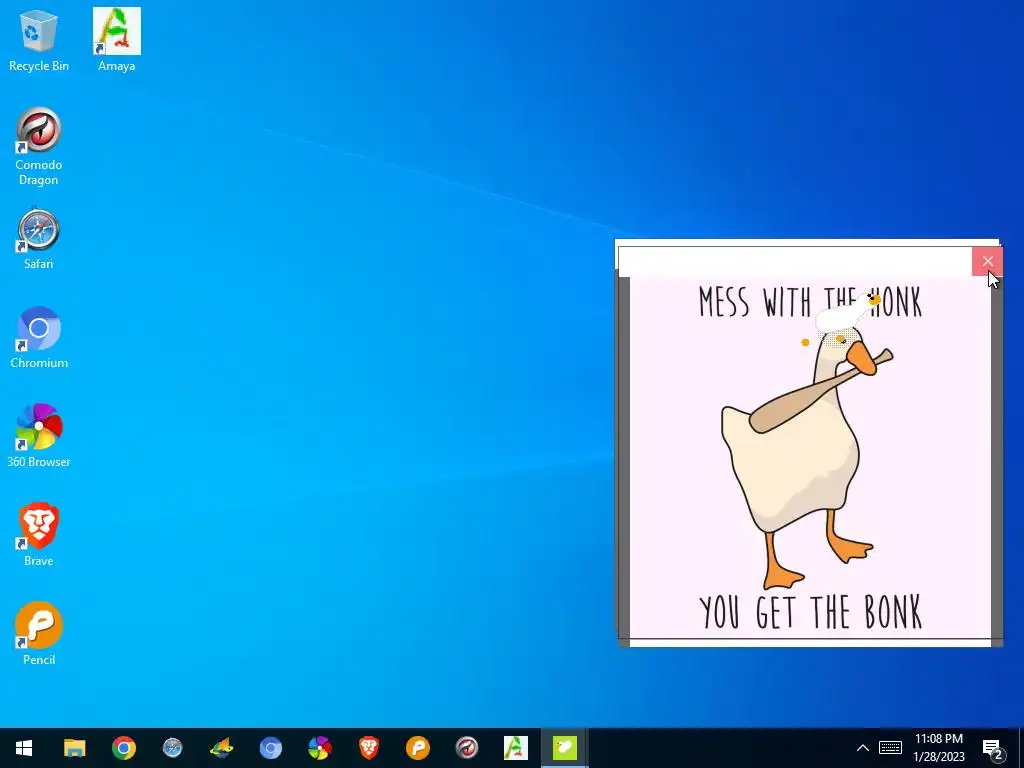The width and height of the screenshot is (1024, 768).
Task: Open the touch keyboard tray icon
Action: coord(890,748)
